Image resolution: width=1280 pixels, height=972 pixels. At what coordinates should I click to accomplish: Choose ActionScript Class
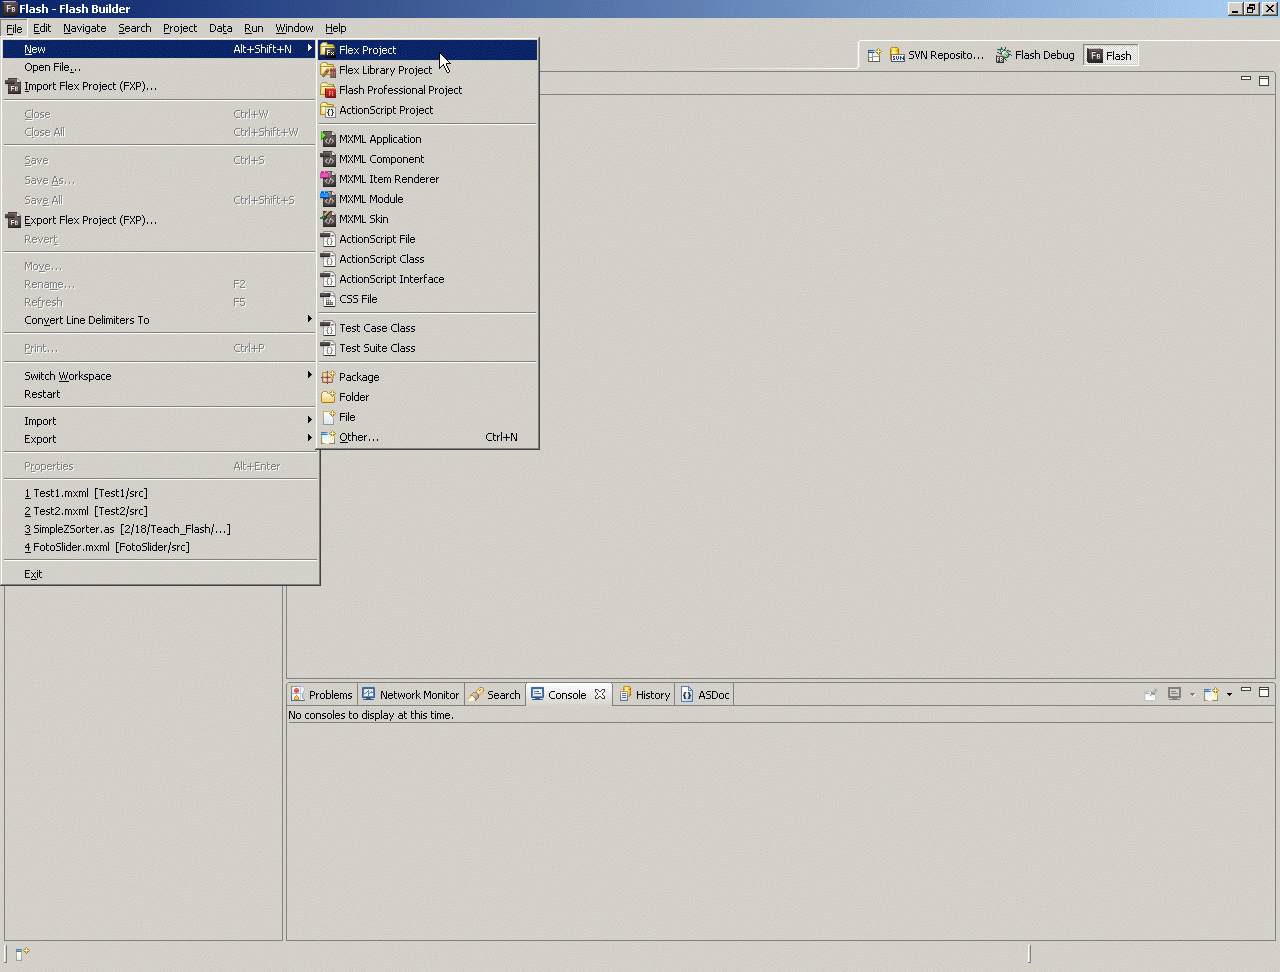[428, 259]
